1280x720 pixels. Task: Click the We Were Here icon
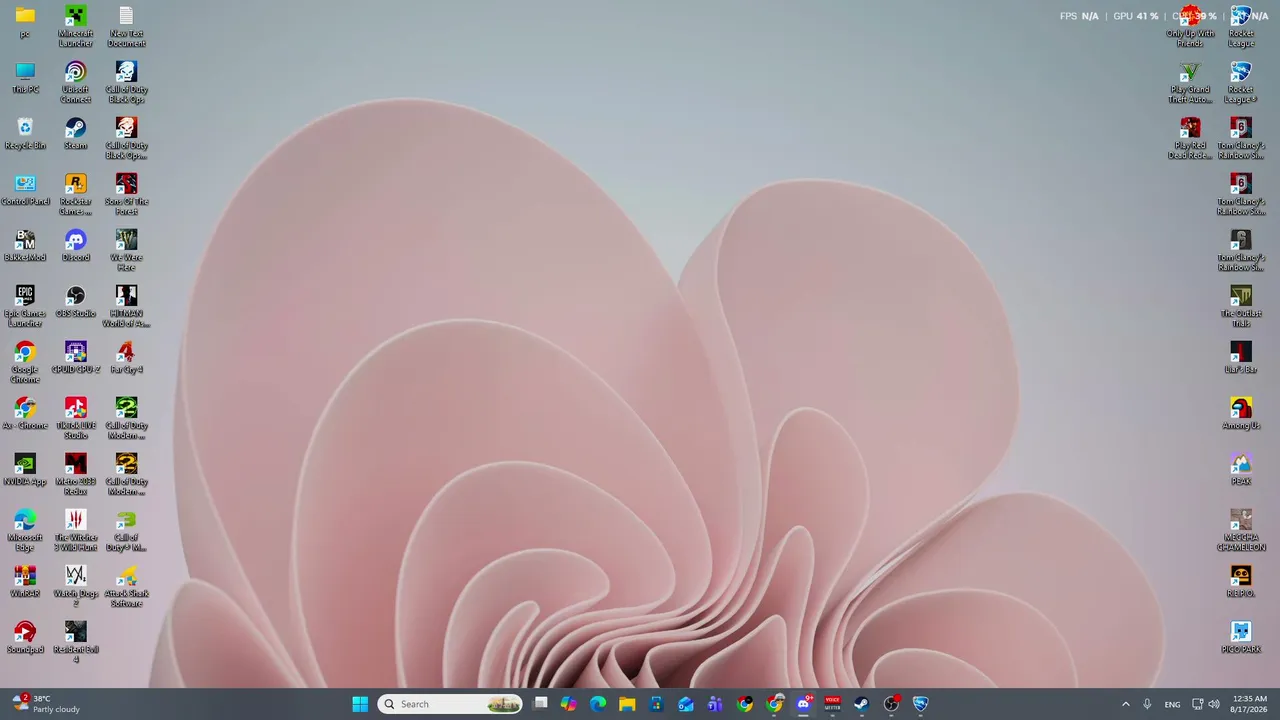[126, 250]
